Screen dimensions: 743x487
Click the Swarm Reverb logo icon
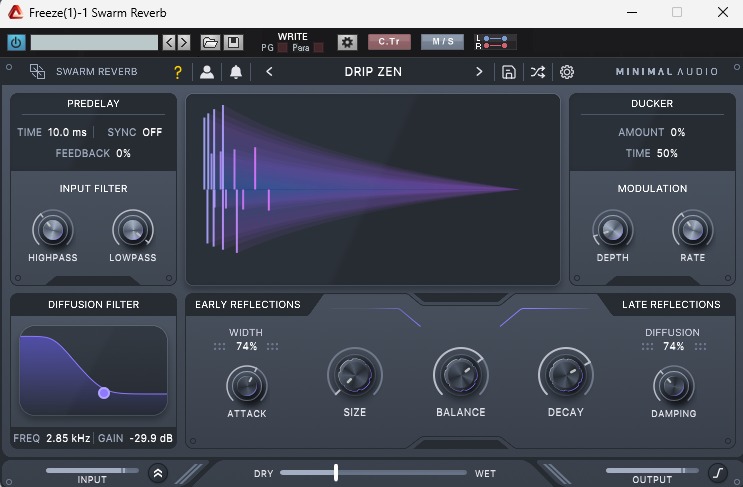(x=37, y=72)
